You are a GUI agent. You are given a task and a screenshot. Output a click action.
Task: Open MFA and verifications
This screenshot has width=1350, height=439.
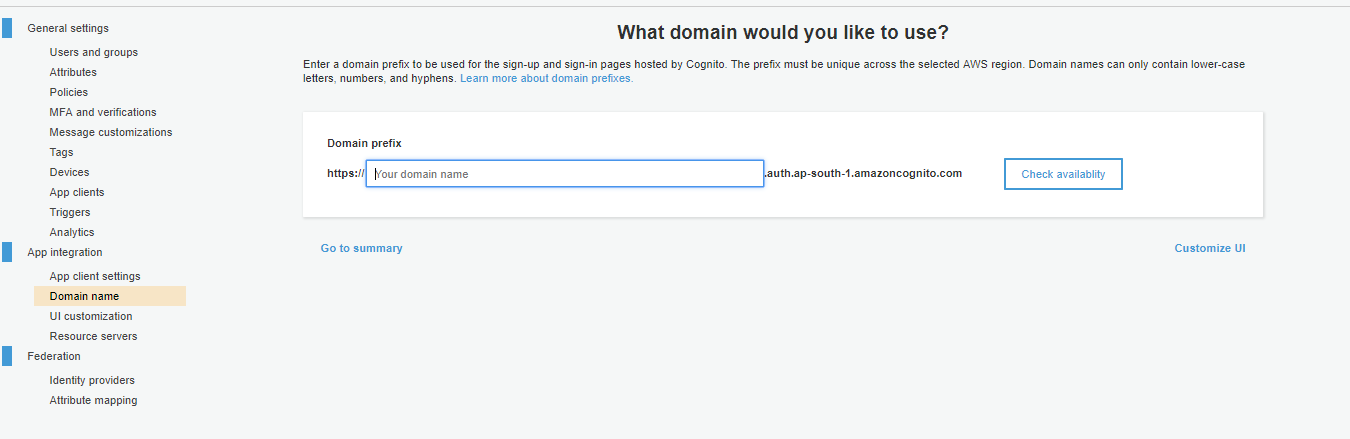pos(103,112)
